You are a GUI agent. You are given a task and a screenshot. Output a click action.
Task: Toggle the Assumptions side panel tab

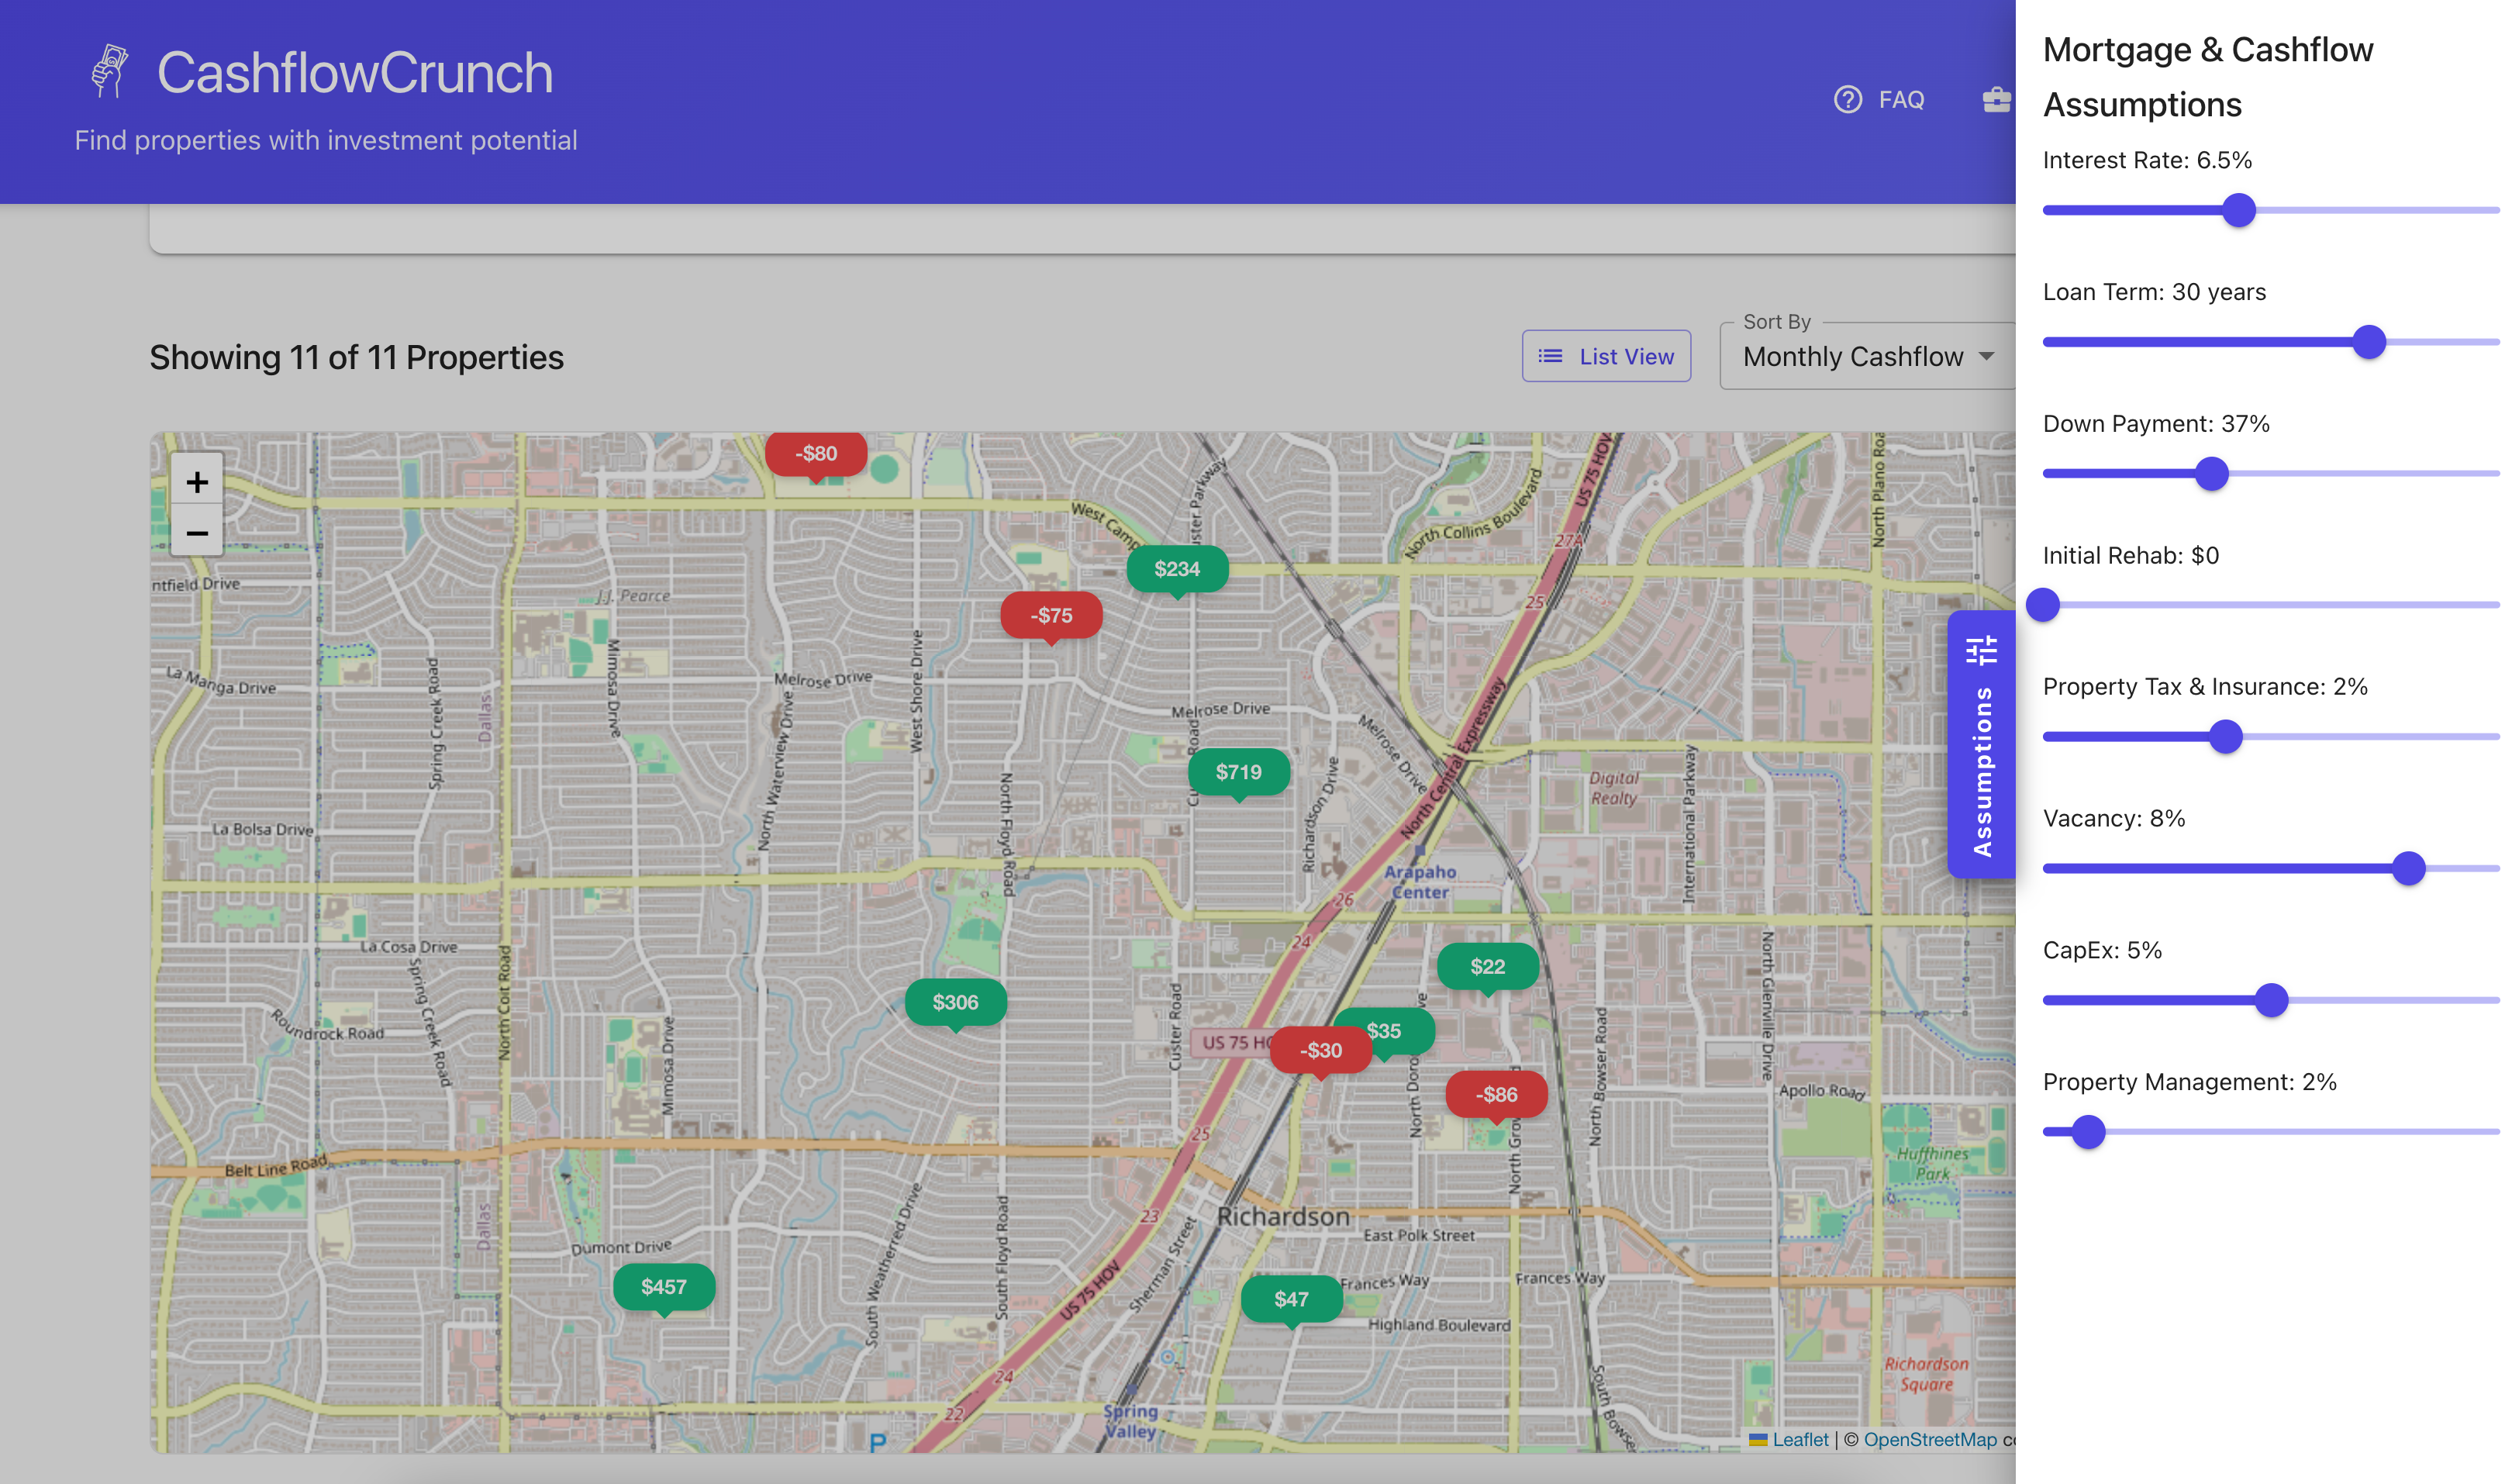[1981, 744]
